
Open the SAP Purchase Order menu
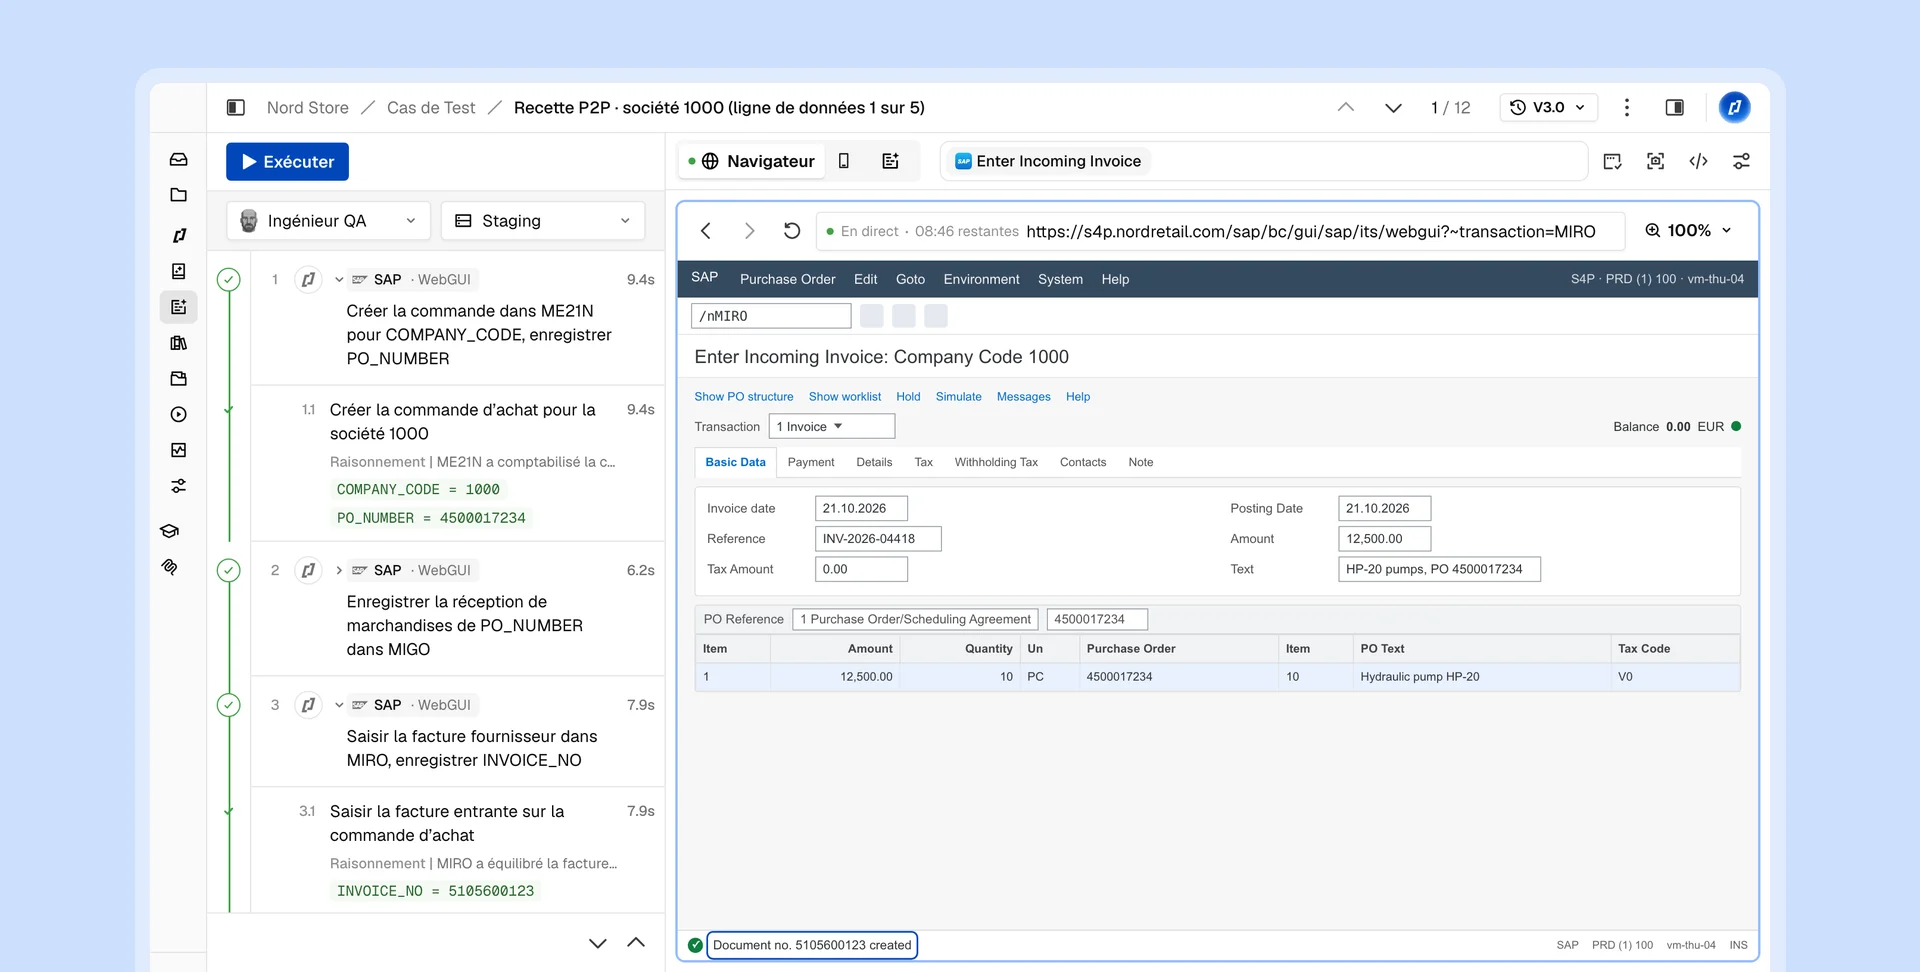click(x=787, y=280)
